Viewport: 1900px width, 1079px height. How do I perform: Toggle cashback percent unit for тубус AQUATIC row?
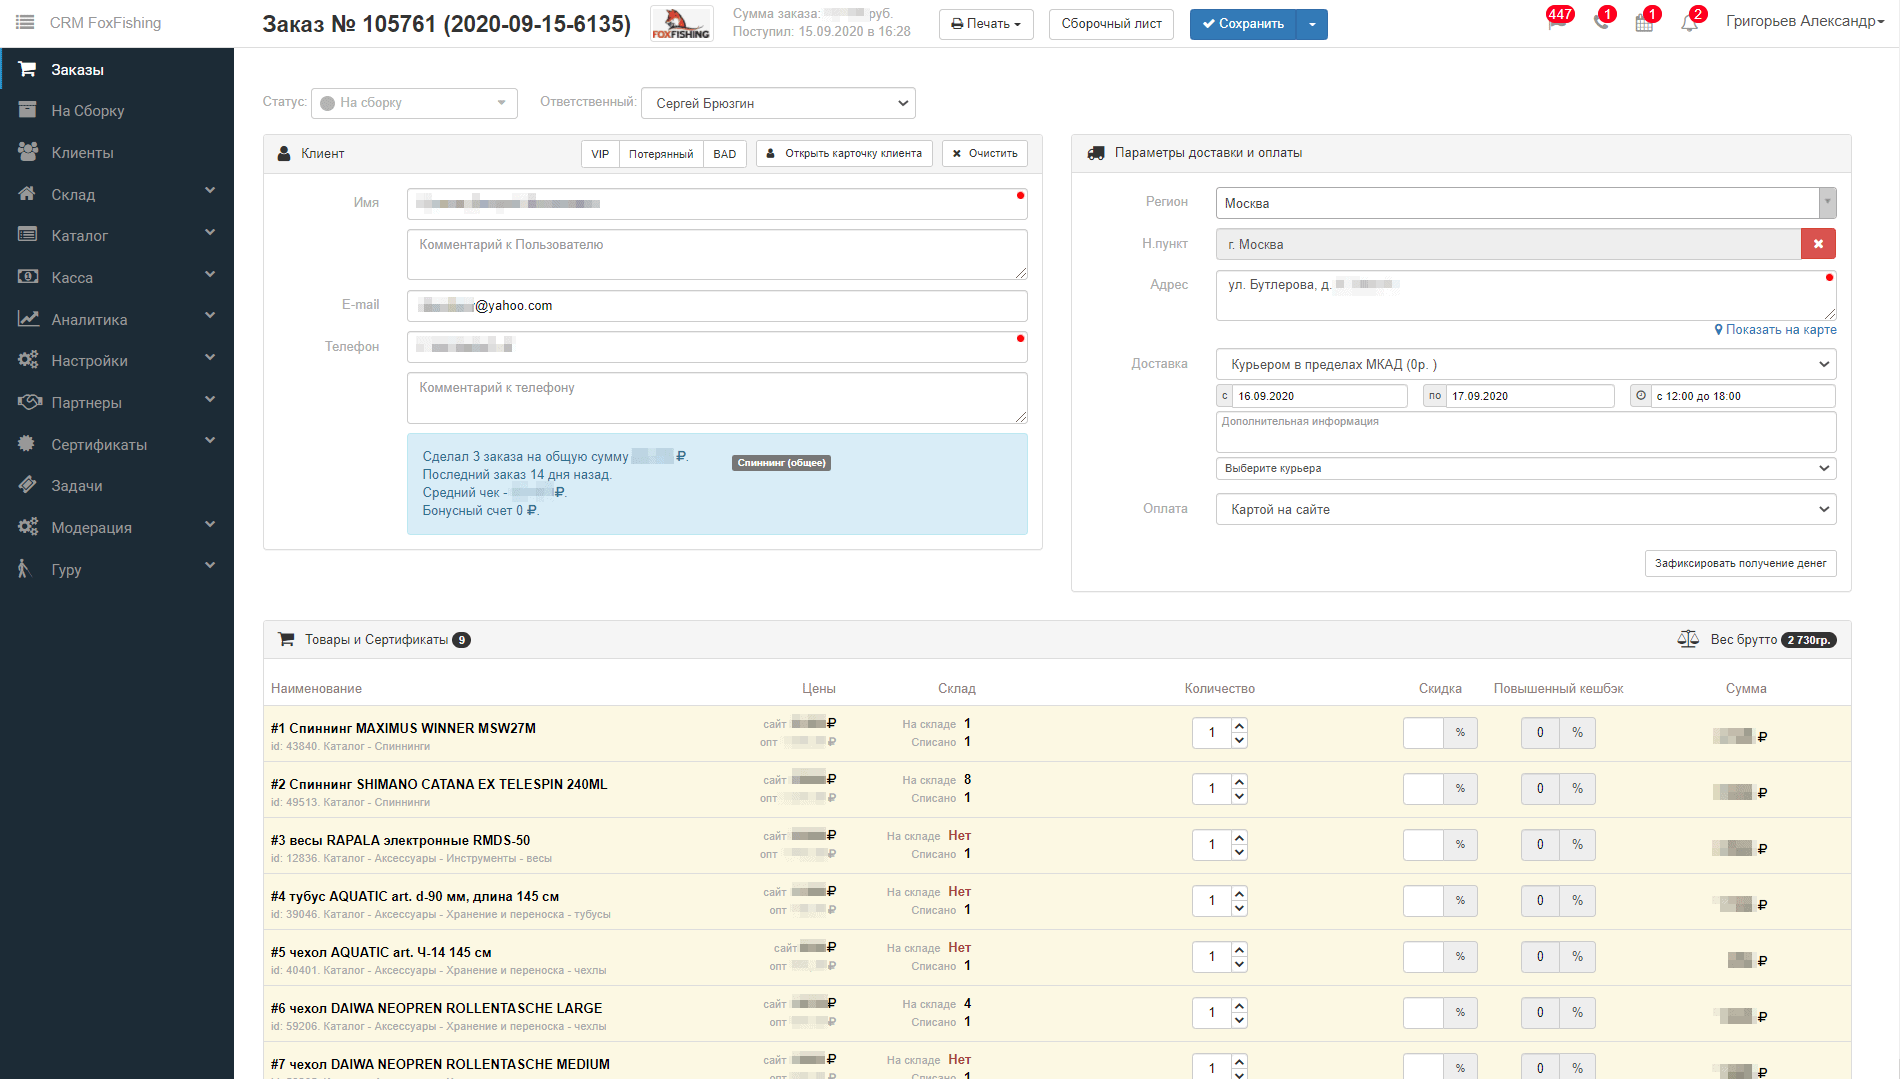[x=1577, y=901]
